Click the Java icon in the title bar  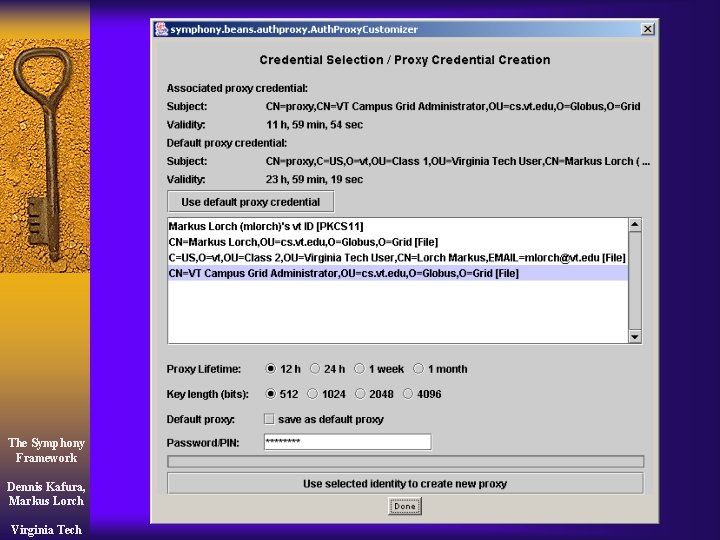coord(161,29)
